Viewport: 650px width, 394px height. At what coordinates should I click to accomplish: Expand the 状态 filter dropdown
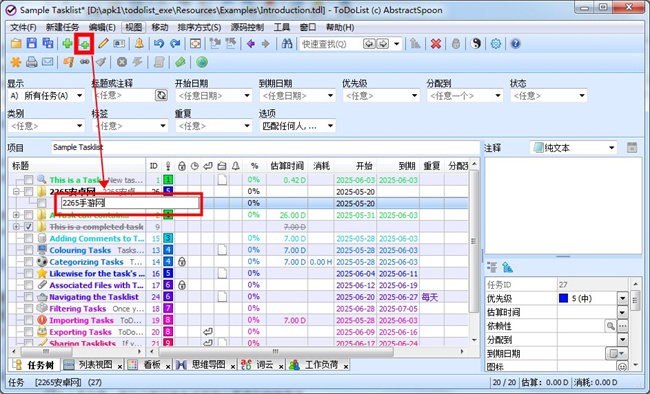[x=548, y=96]
